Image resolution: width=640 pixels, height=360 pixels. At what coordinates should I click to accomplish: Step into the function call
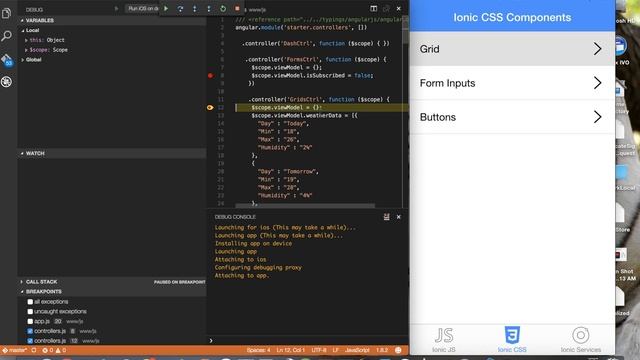(x=195, y=8)
